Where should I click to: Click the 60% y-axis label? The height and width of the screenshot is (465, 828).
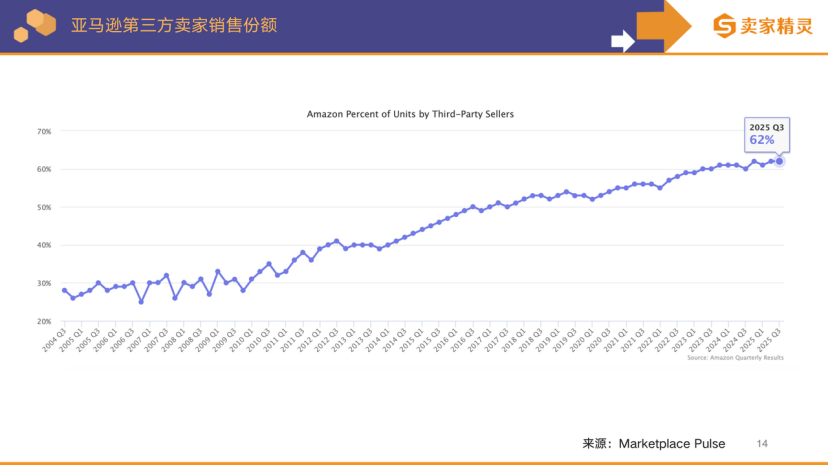click(44, 169)
